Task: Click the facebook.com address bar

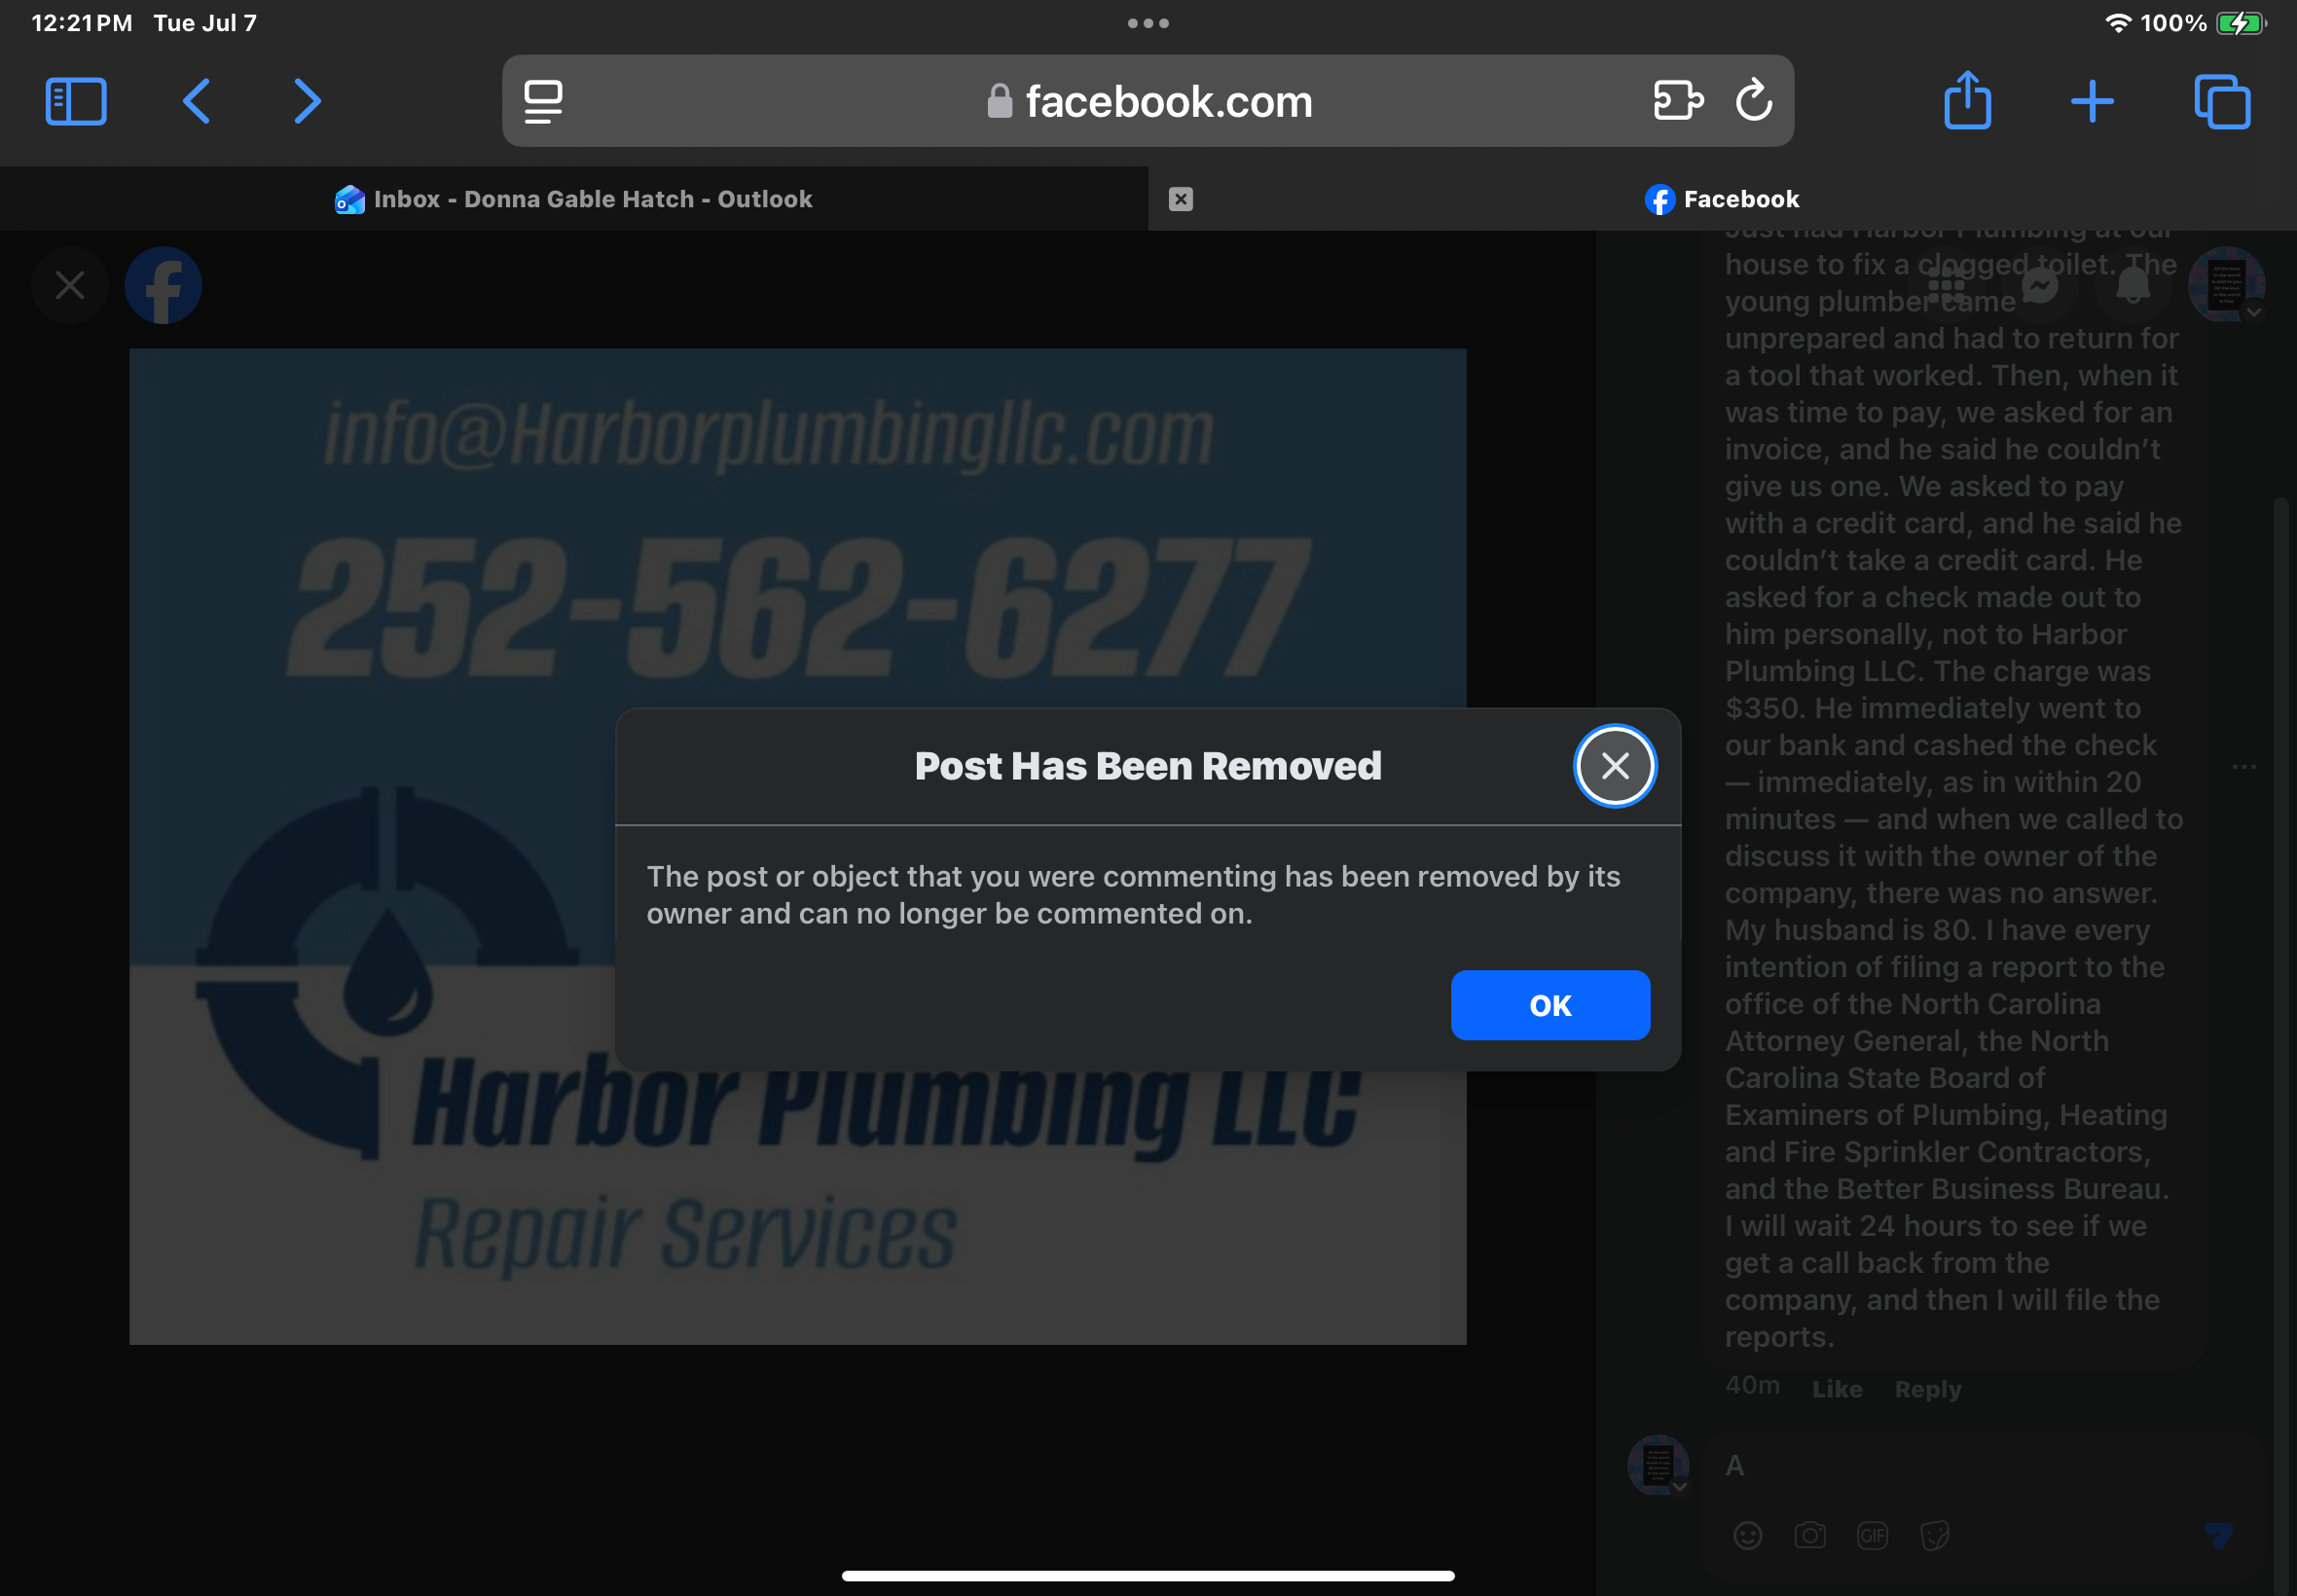Action: [x=1147, y=101]
